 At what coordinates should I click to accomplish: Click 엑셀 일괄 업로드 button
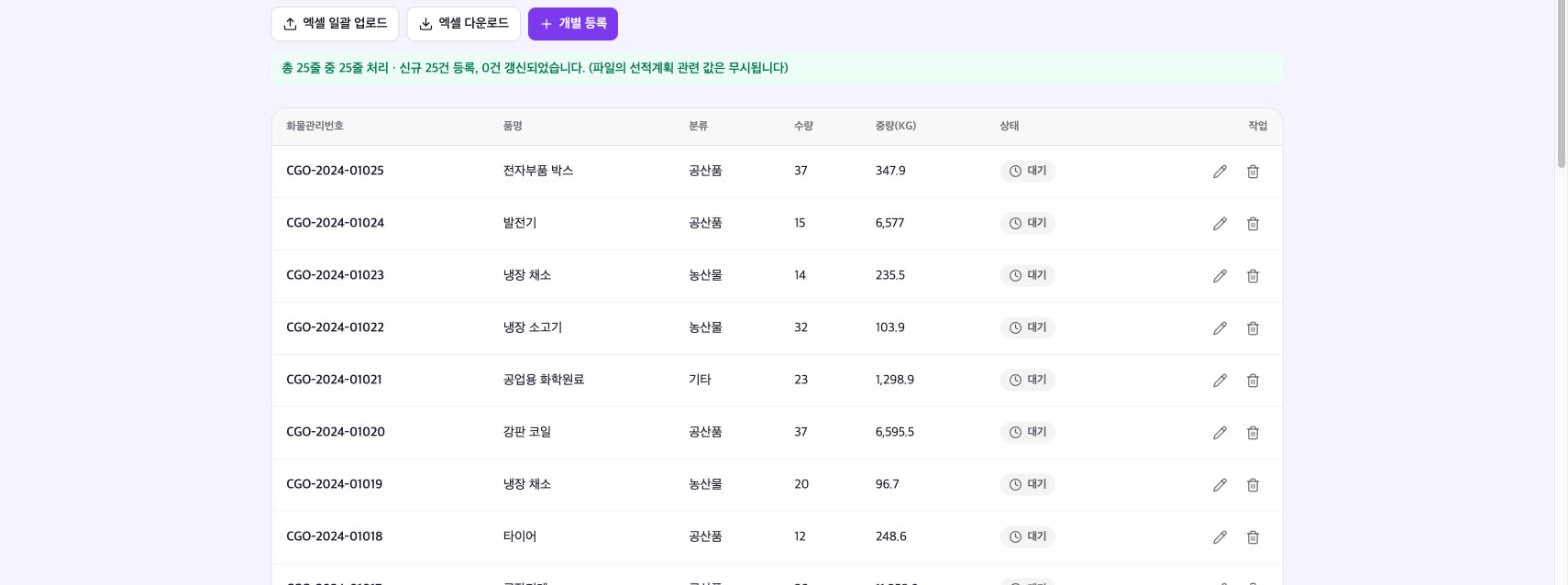(x=335, y=24)
